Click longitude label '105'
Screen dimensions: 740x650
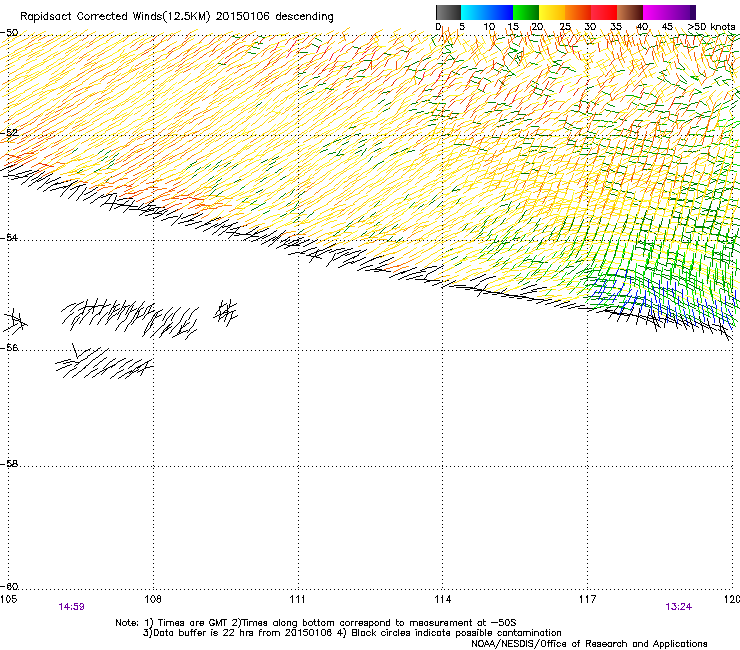(8, 599)
